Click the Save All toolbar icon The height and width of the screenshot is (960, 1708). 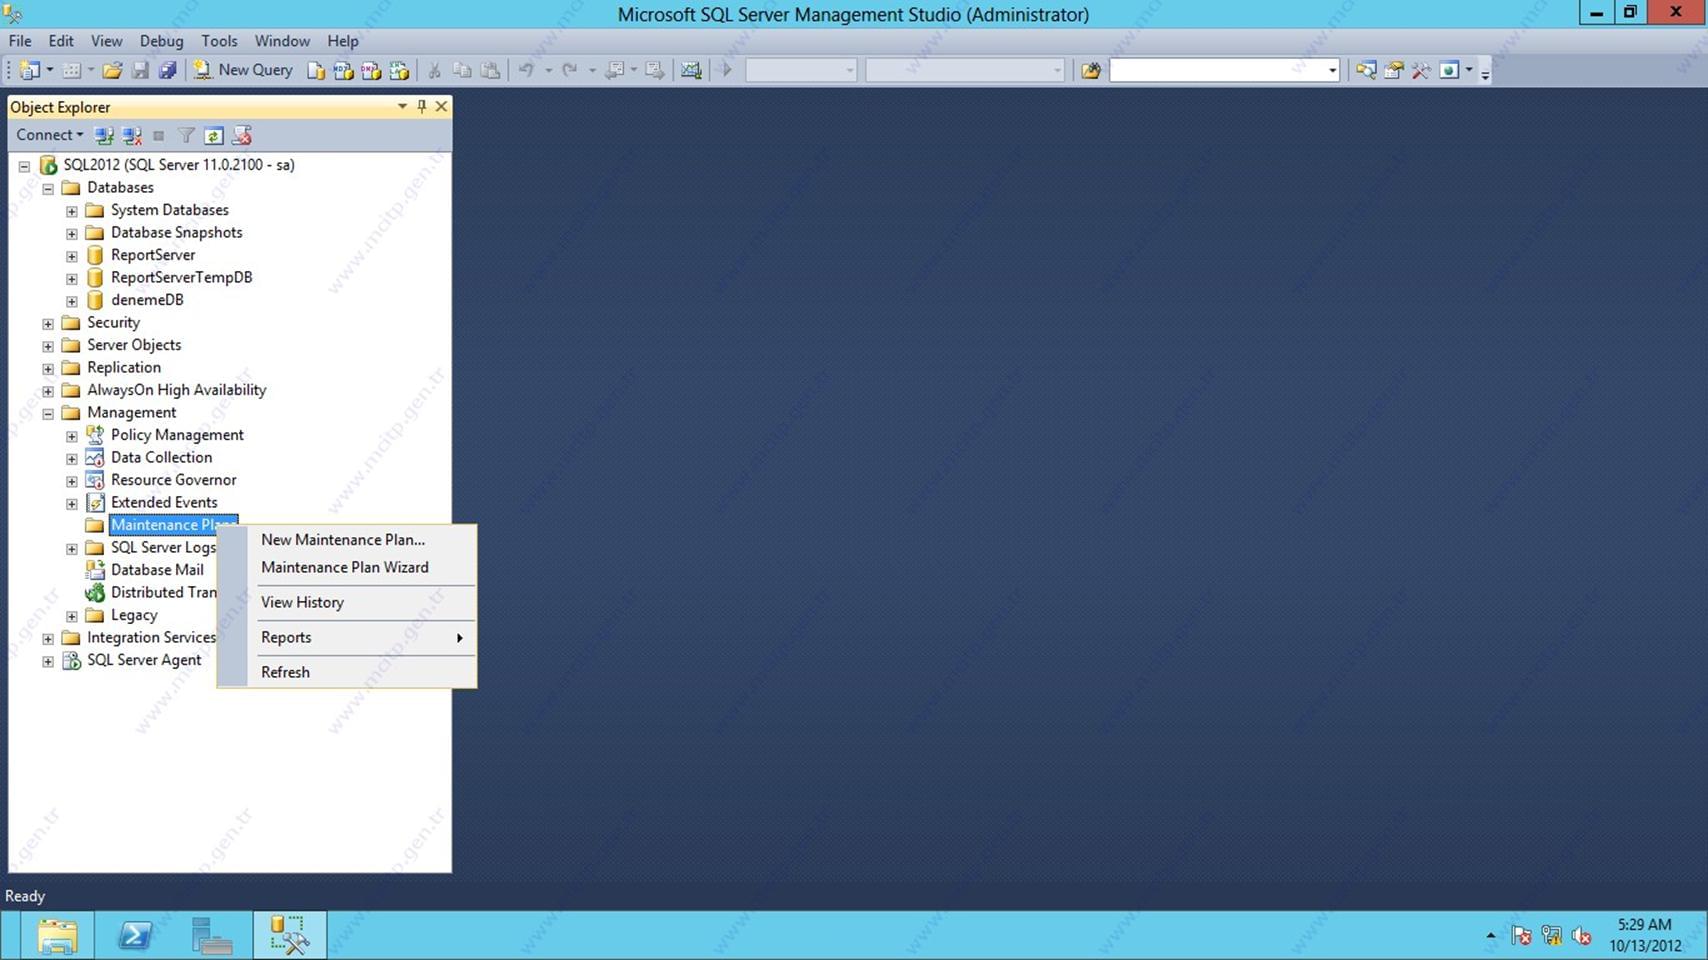(168, 70)
